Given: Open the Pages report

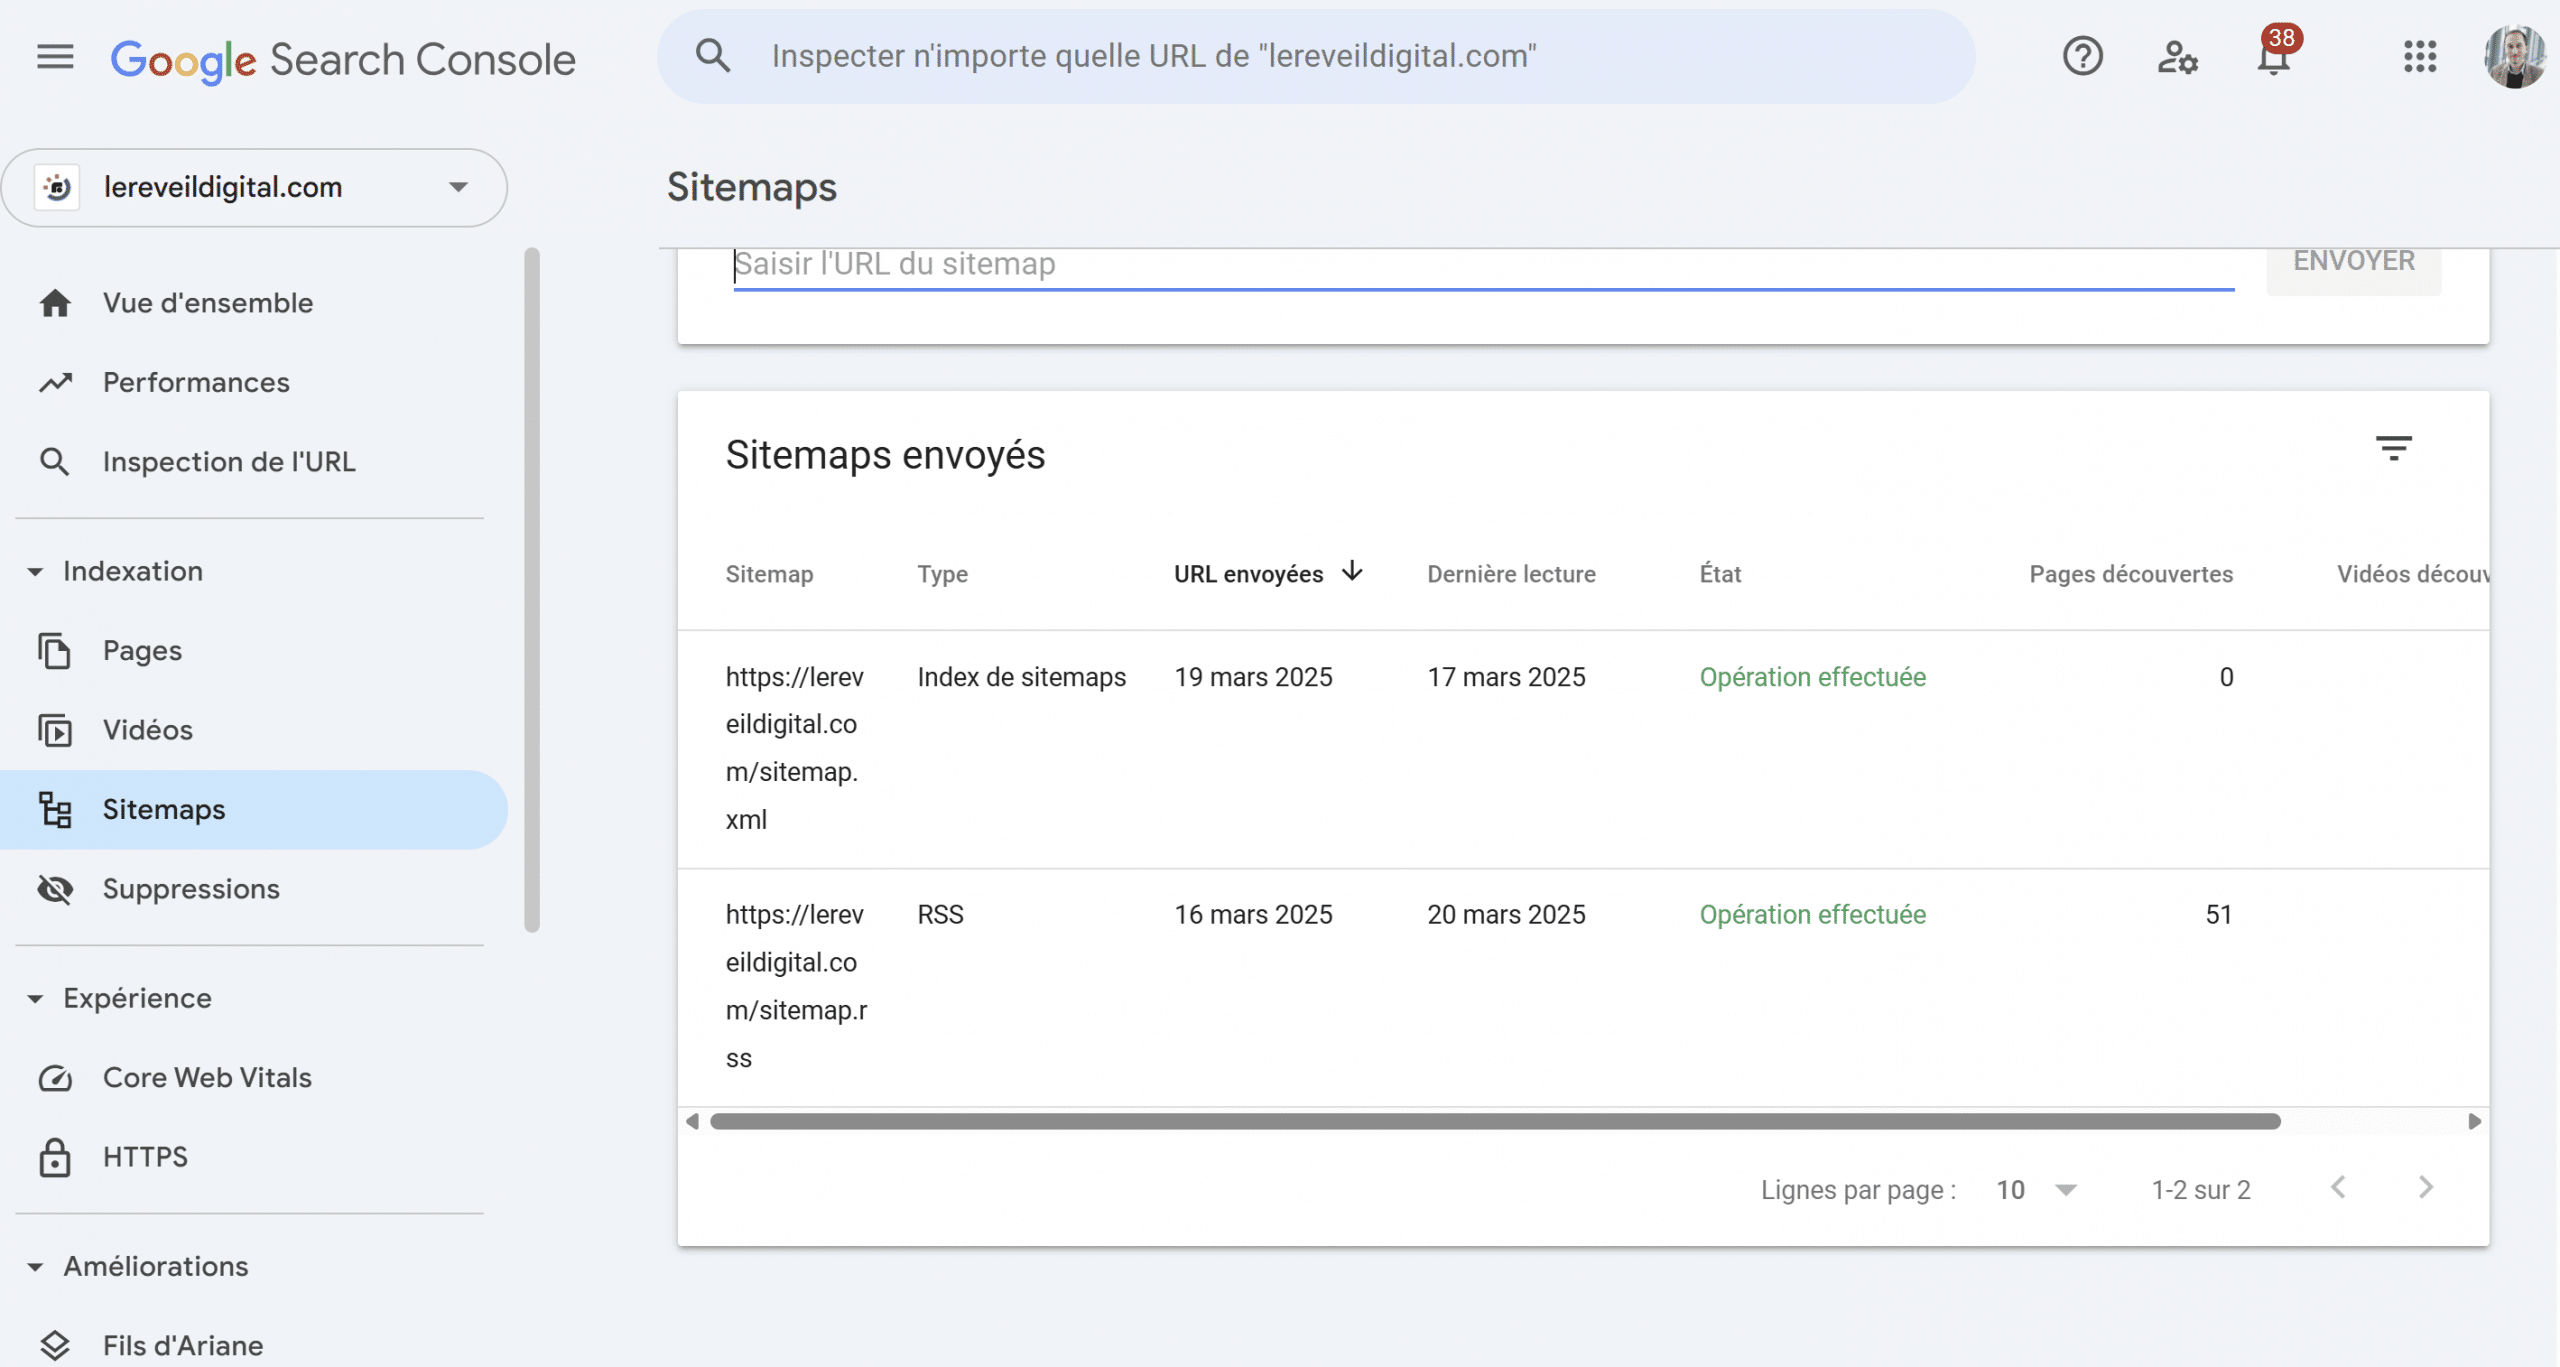Looking at the screenshot, I should click(142, 650).
